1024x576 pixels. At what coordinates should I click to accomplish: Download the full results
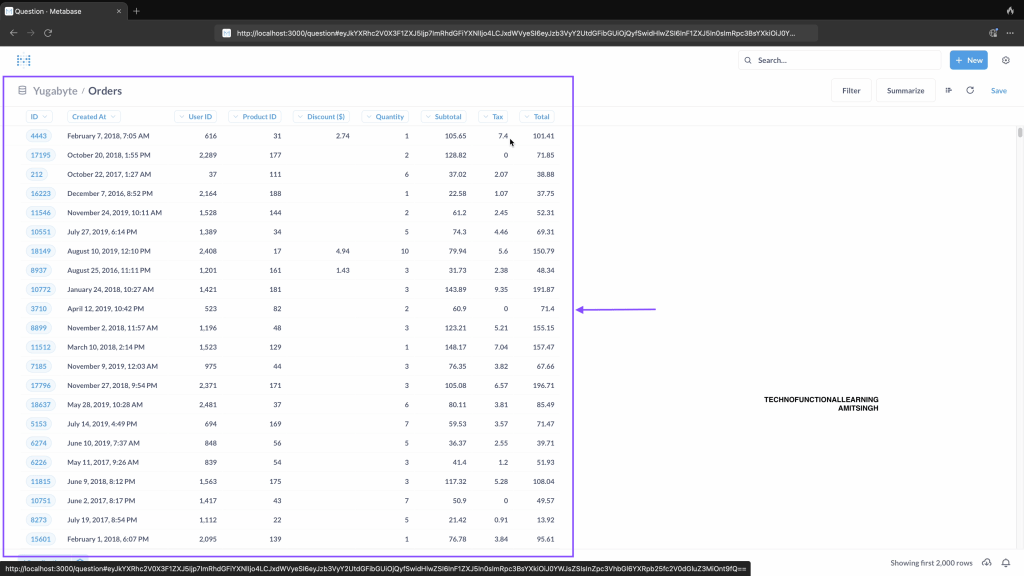click(987, 563)
